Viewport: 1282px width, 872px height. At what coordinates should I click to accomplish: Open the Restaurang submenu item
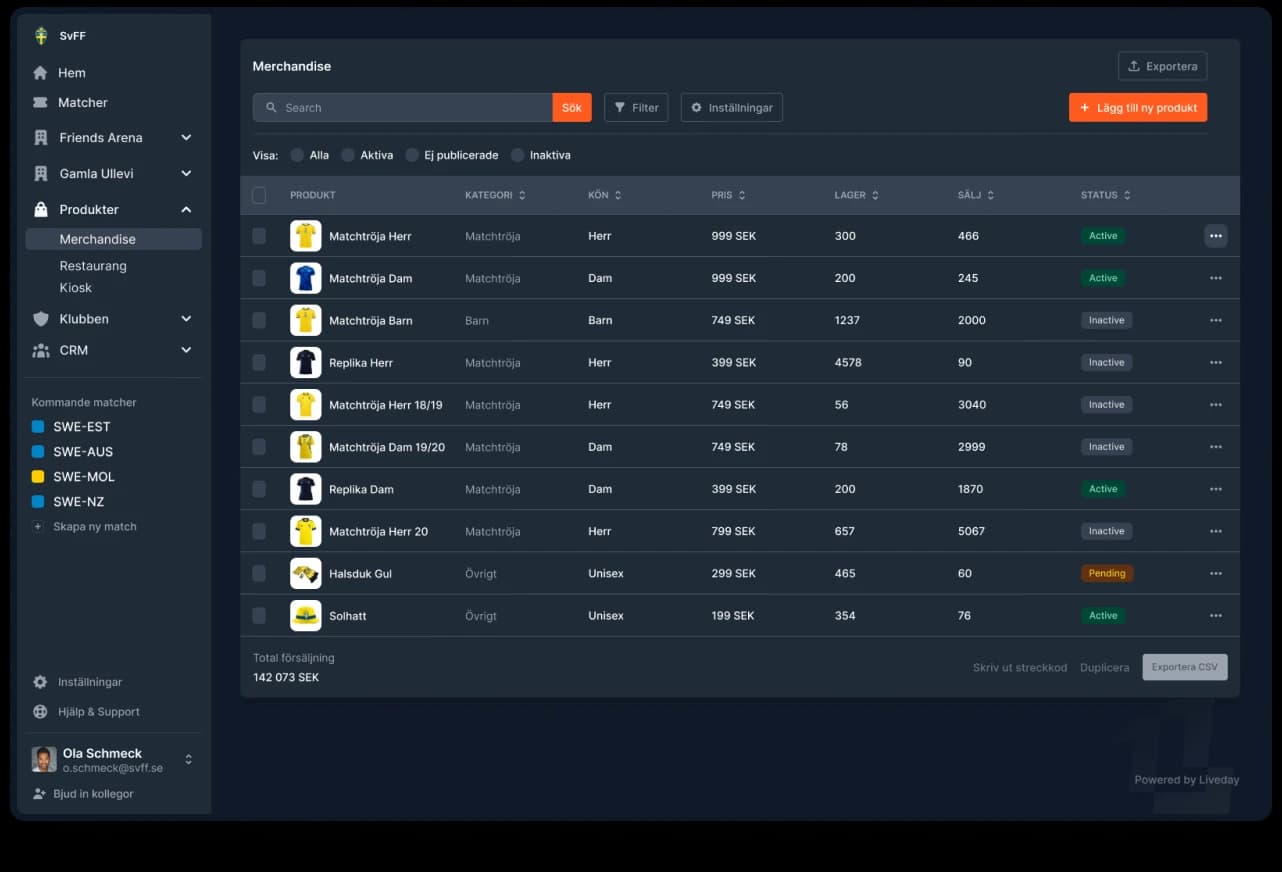pos(93,266)
